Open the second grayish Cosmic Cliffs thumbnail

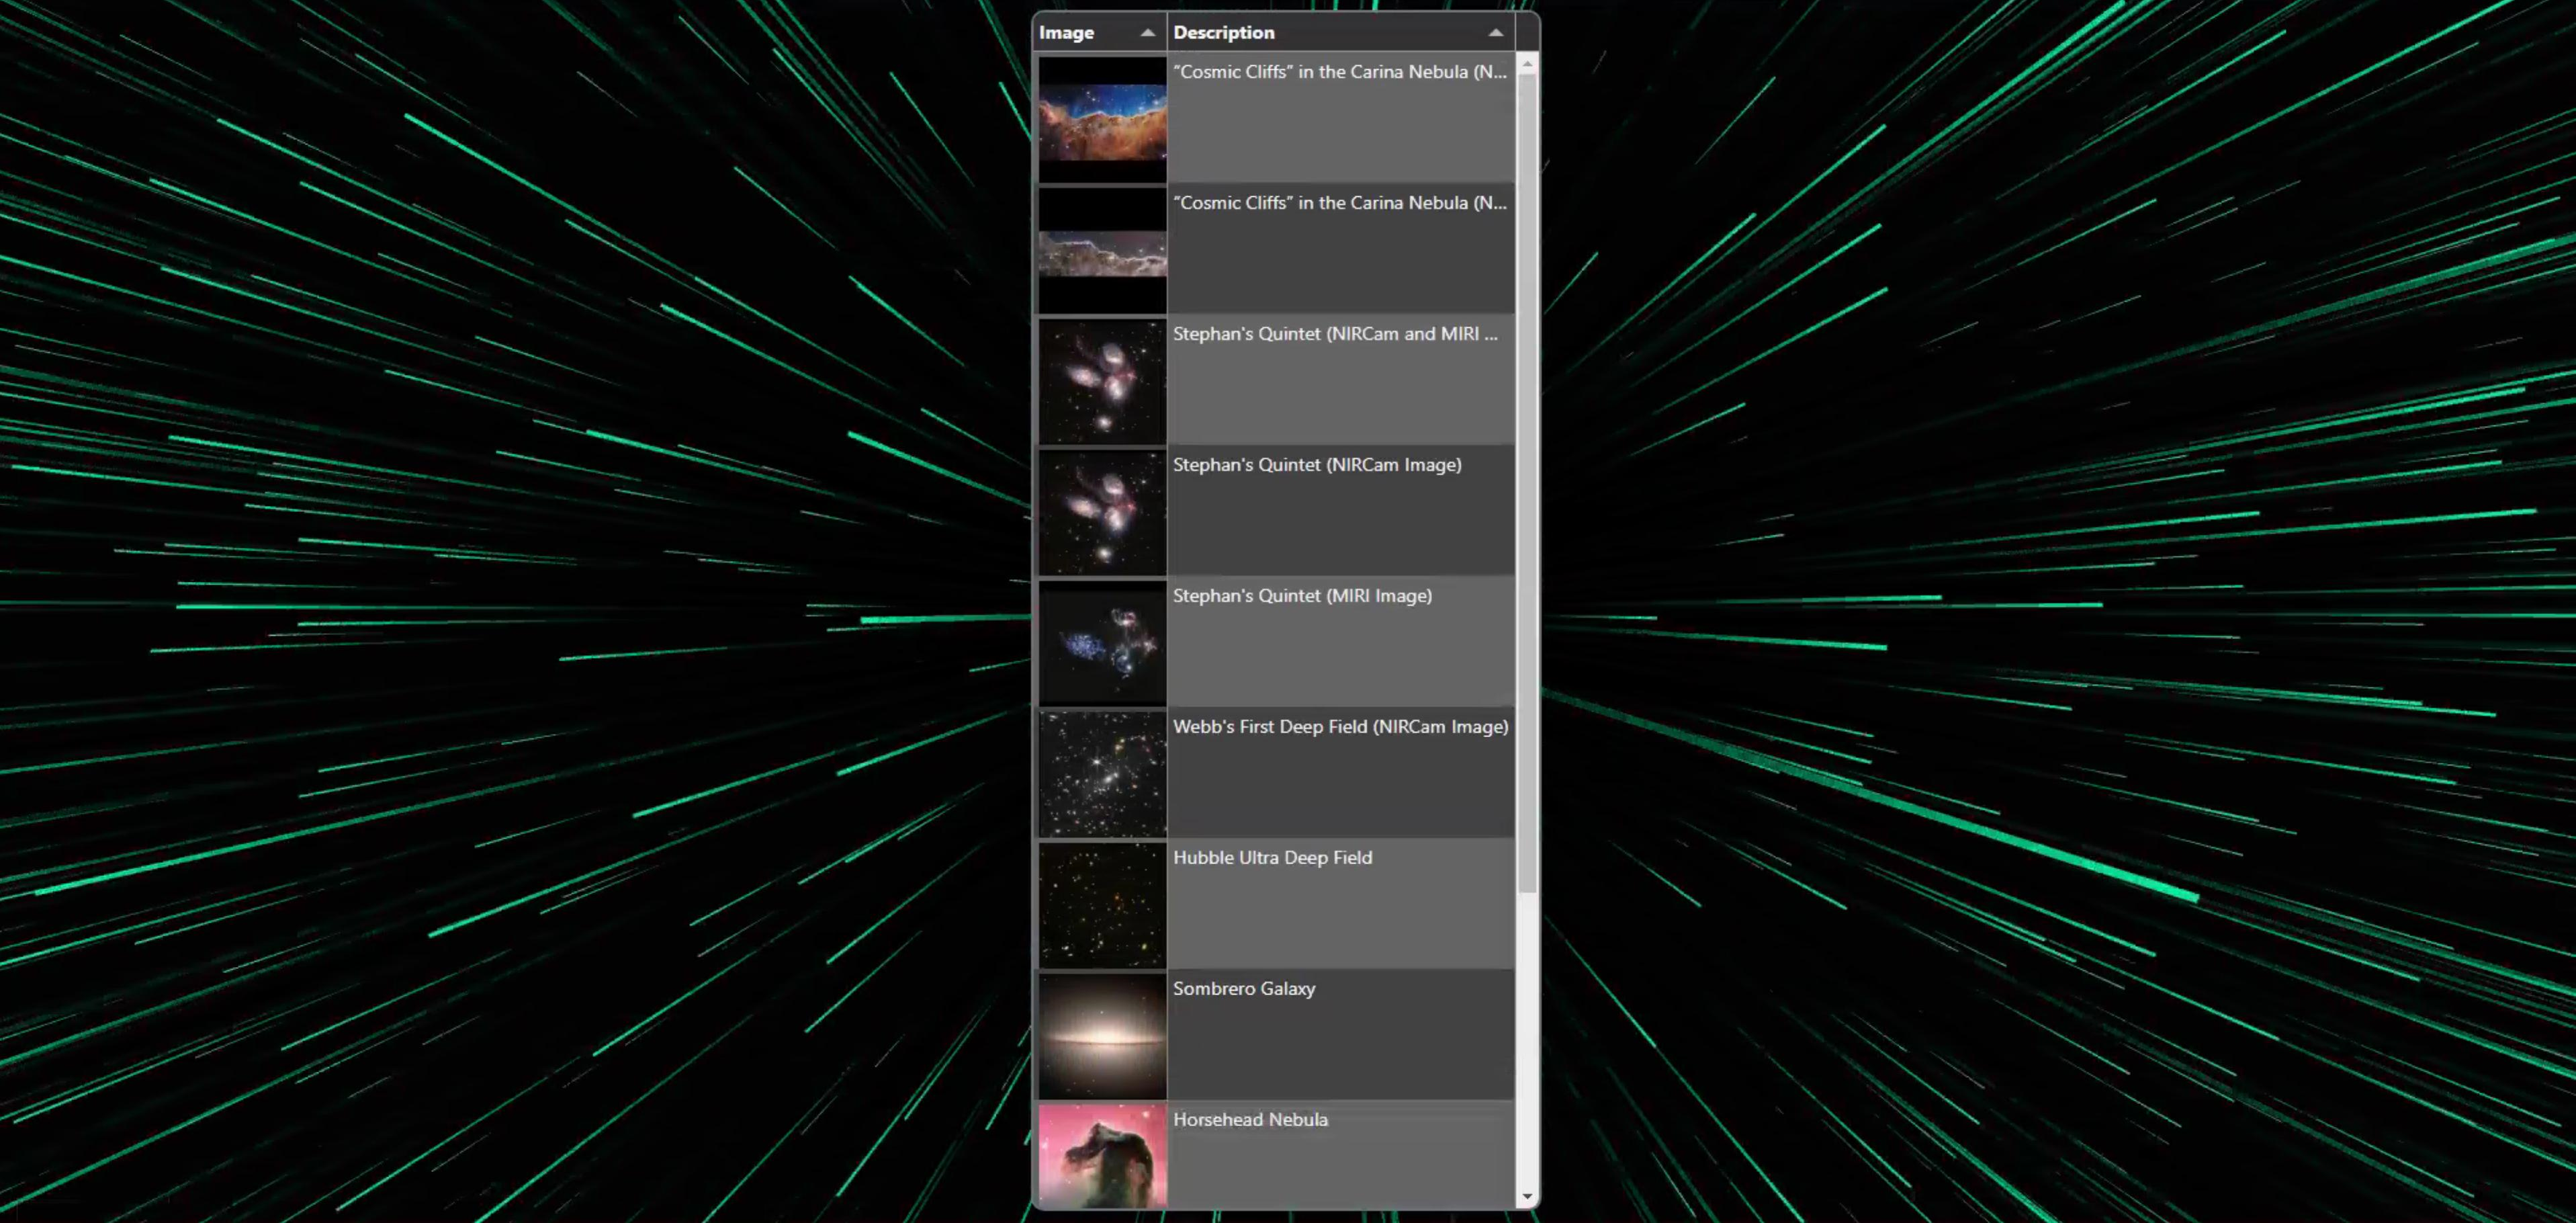[x=1102, y=250]
